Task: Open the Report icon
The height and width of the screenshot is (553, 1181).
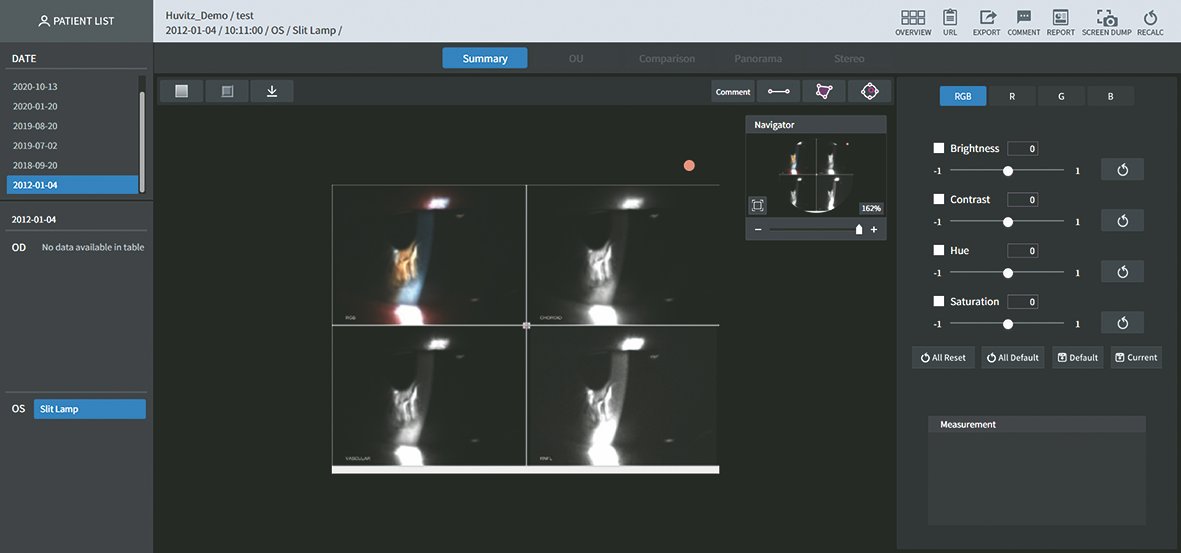Action: (x=1060, y=18)
